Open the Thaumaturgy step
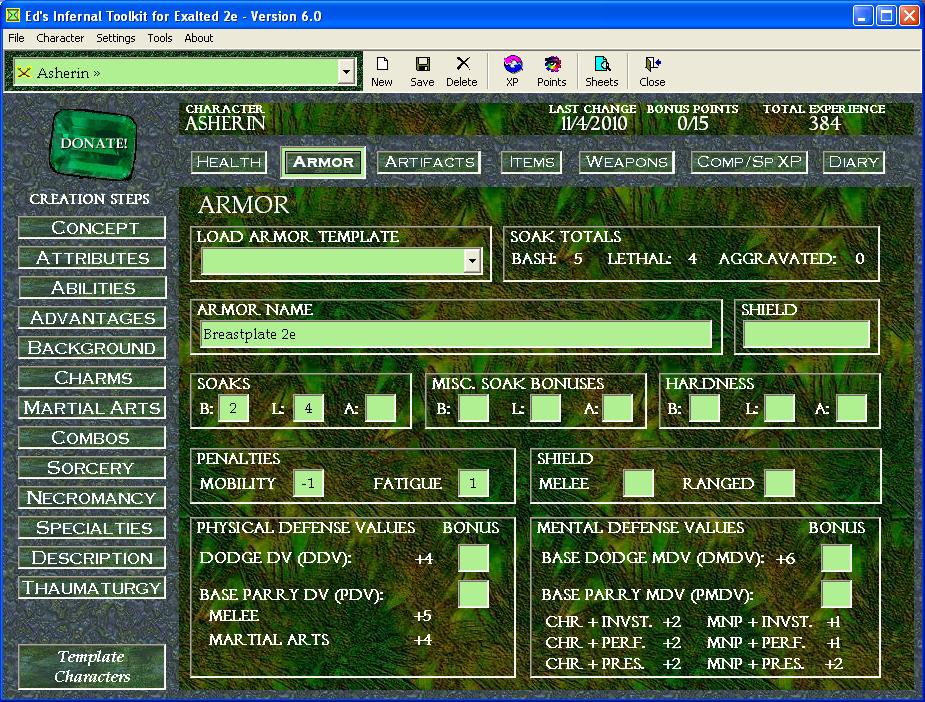 pos(92,588)
